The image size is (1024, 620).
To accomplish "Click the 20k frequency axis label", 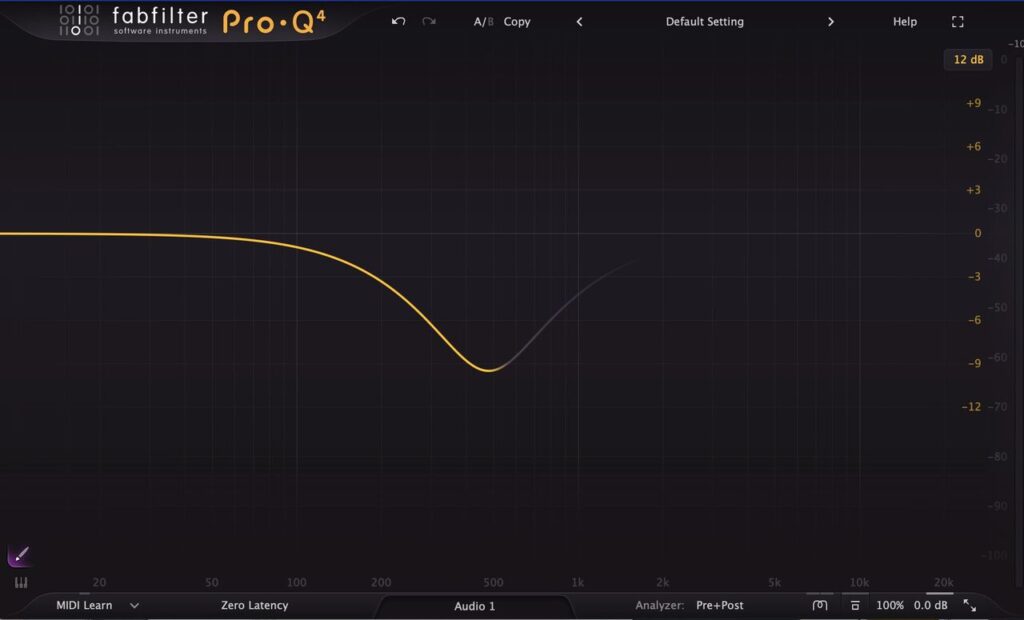I will coord(943,582).
